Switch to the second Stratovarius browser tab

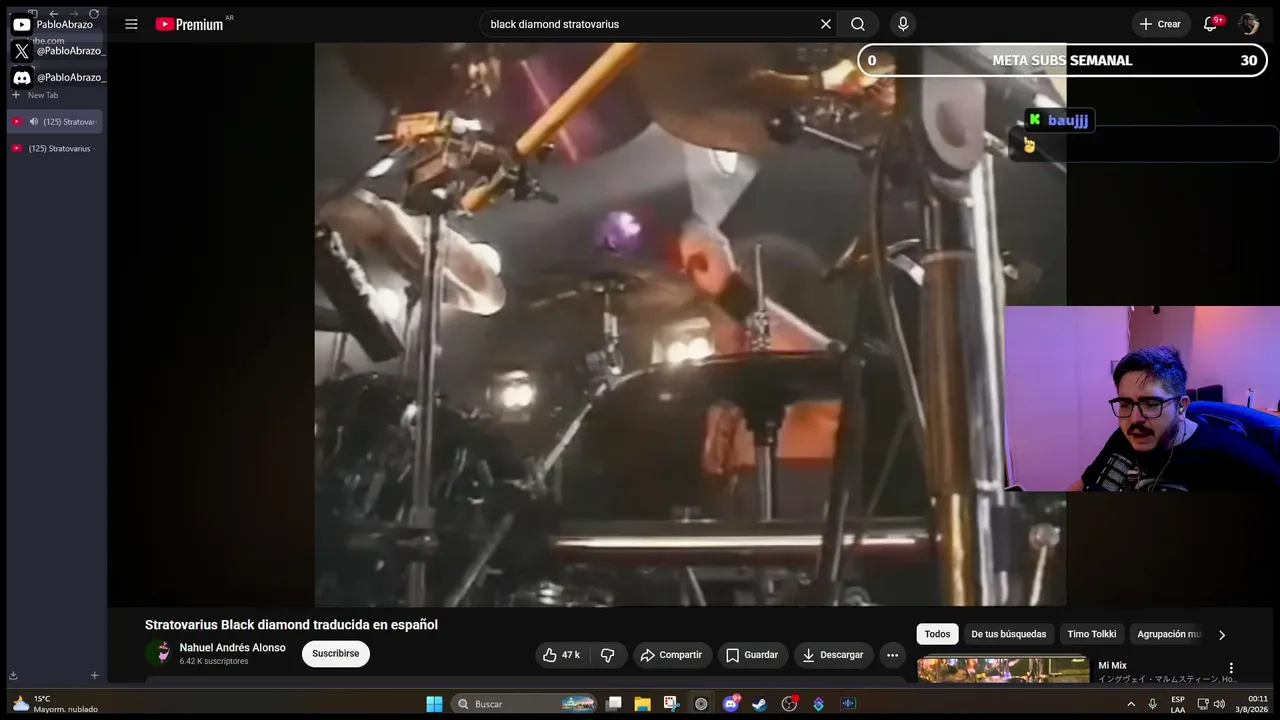click(x=55, y=149)
